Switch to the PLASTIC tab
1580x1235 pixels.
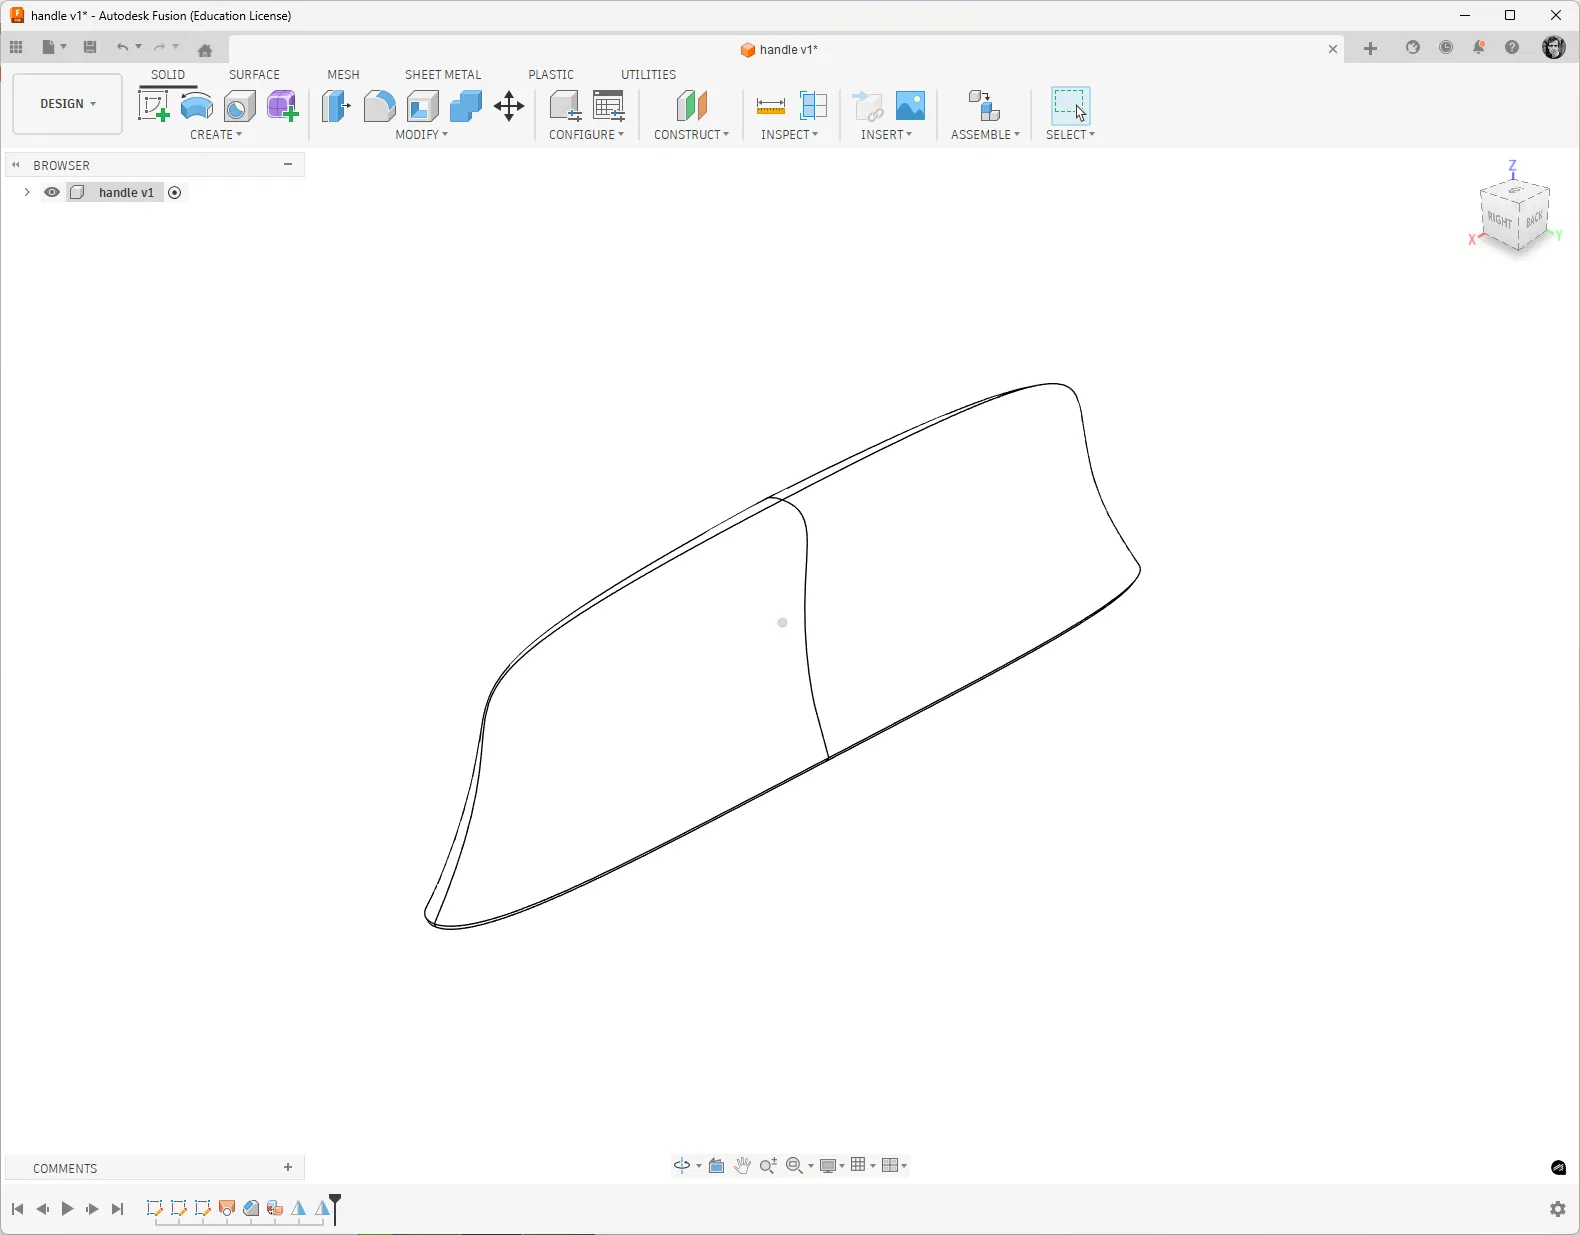[x=551, y=75]
